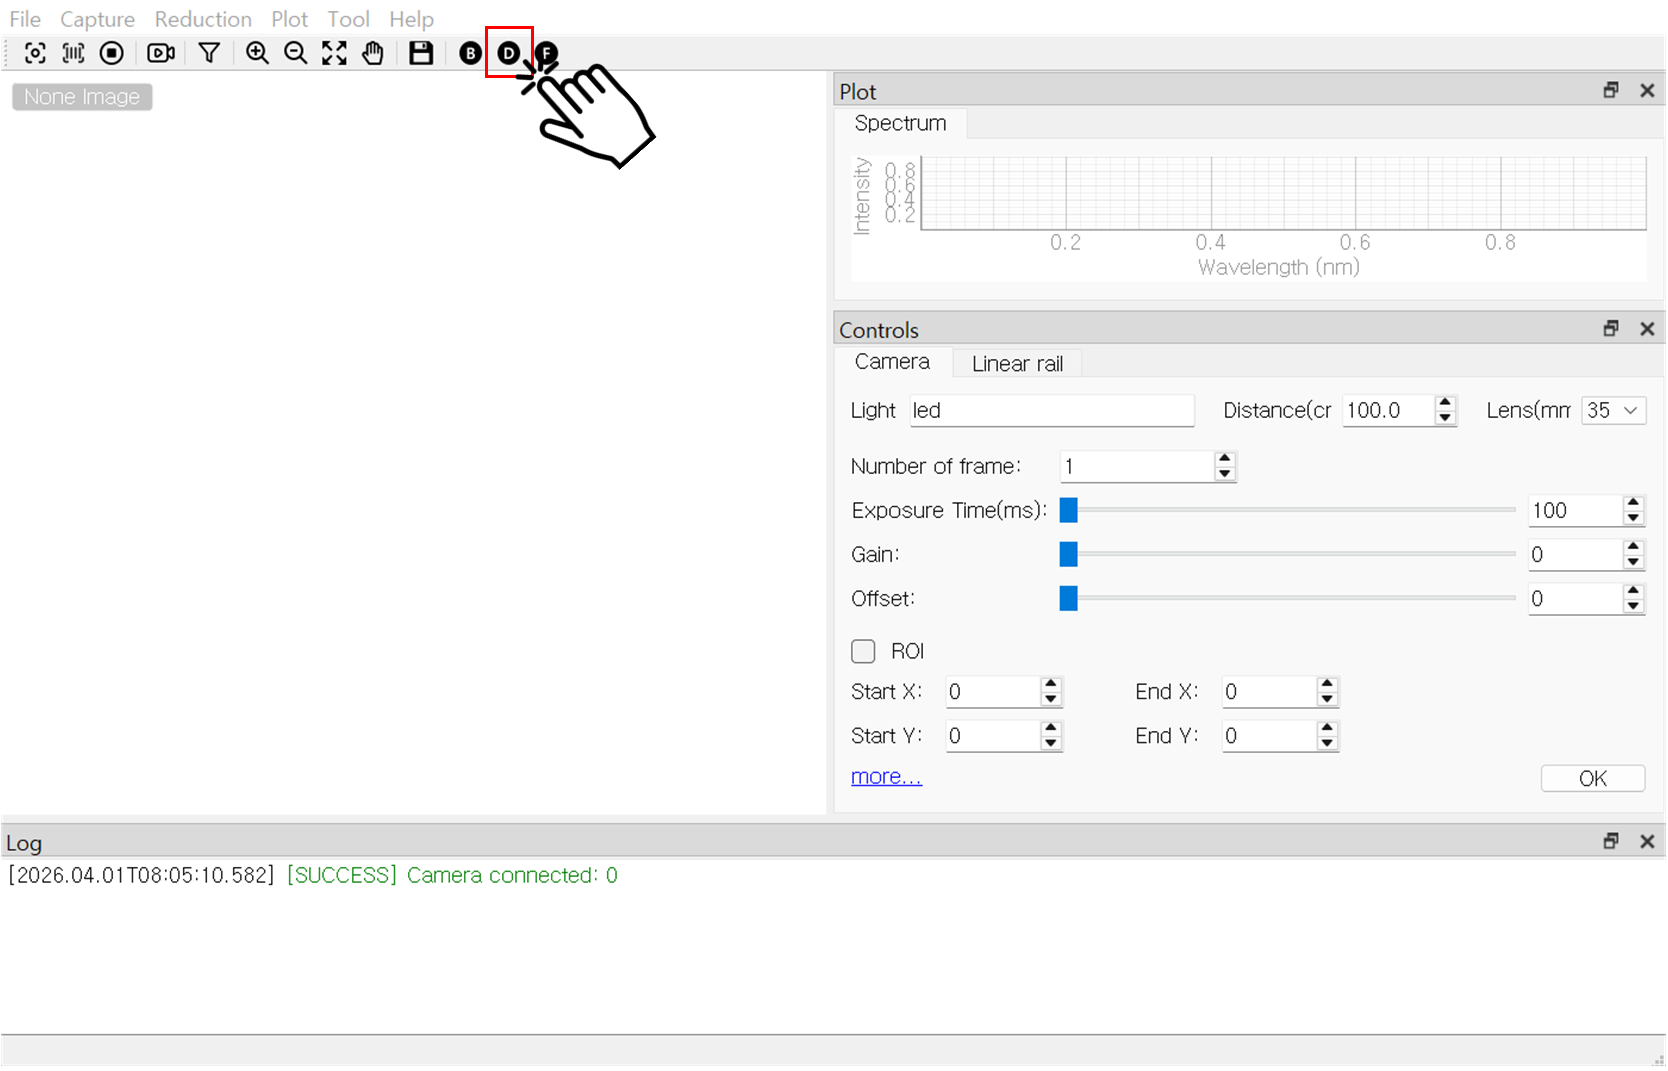This screenshot has width=1668, height=1071.
Task: Increase Exposure Time spinner value
Action: [x=1633, y=503]
